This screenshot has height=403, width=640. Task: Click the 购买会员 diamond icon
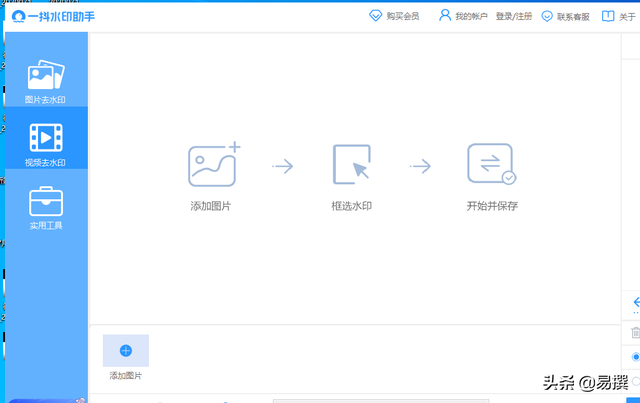pos(376,16)
